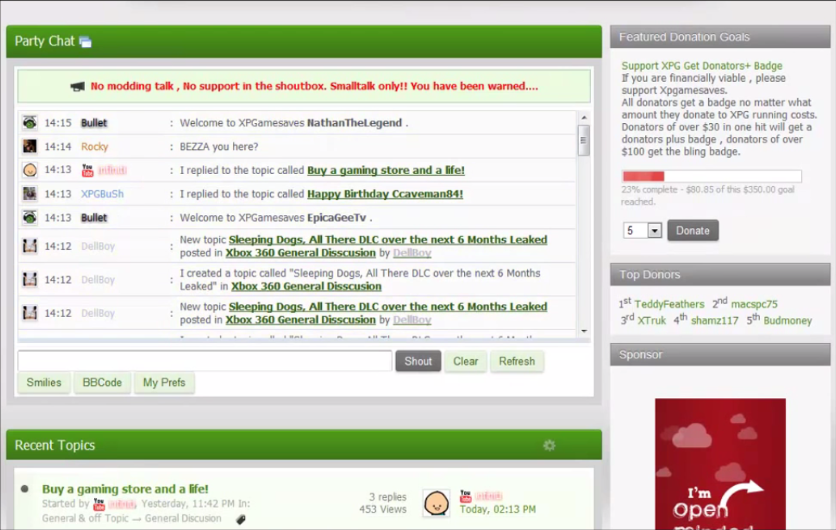Viewport: 836px width, 530px height.
Task: Click the megaphone announcement icon
Action: point(77,87)
